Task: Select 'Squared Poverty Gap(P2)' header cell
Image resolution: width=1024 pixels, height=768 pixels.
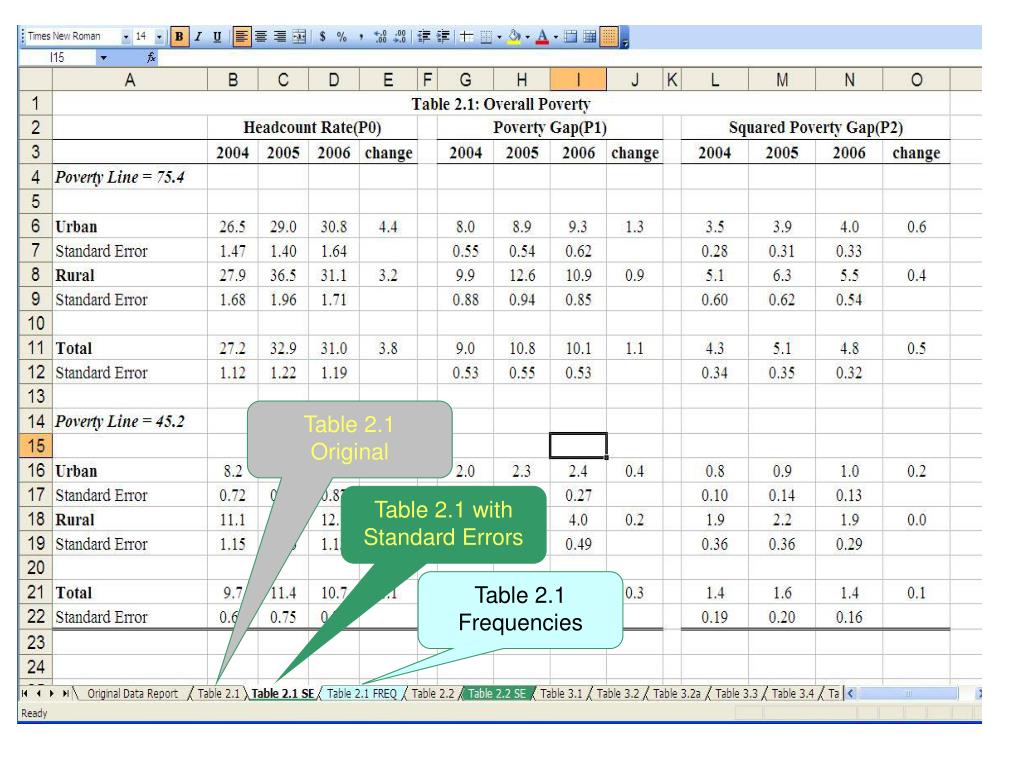Action: point(816,127)
